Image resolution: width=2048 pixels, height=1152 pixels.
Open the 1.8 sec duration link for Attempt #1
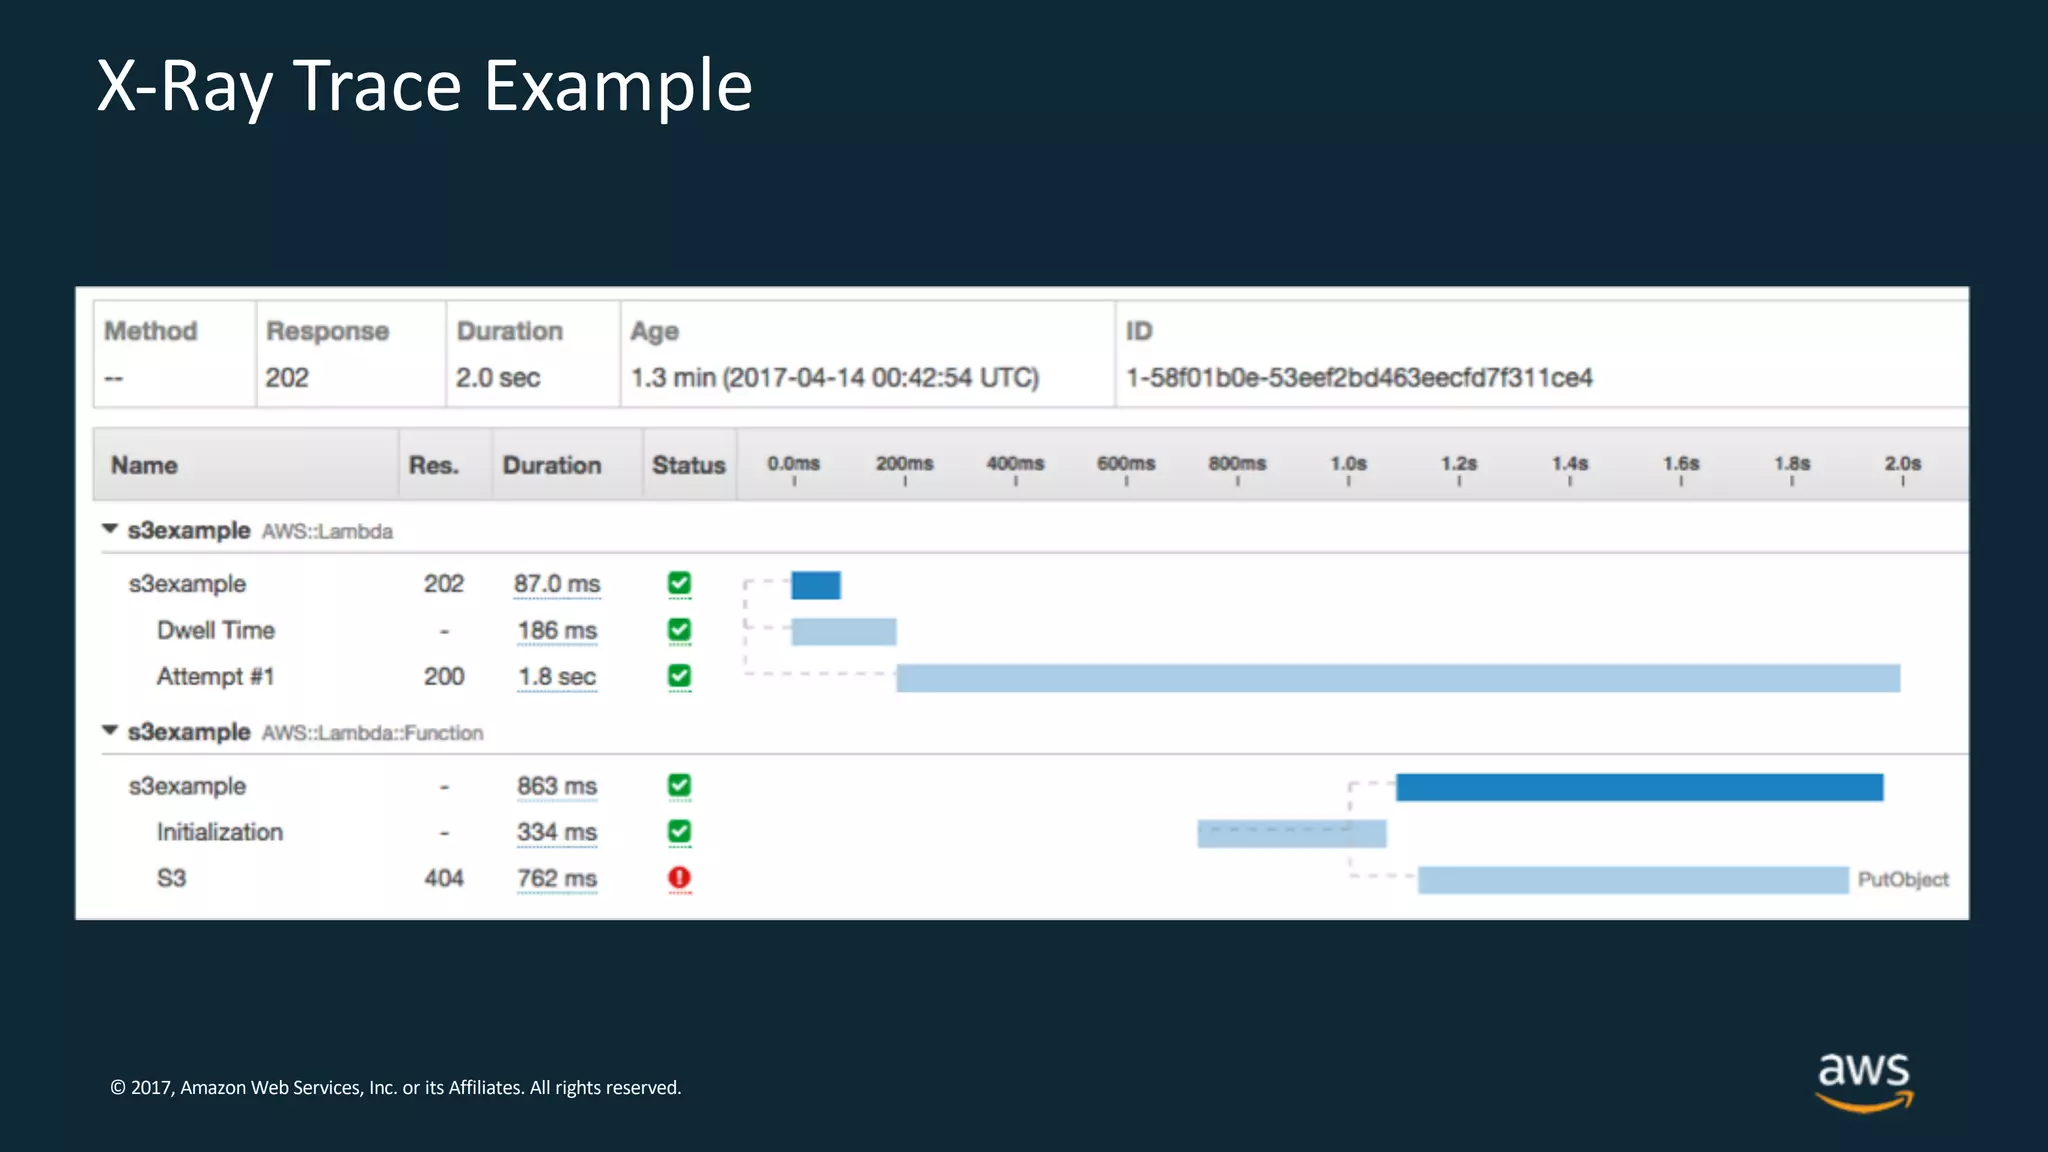pos(556,677)
